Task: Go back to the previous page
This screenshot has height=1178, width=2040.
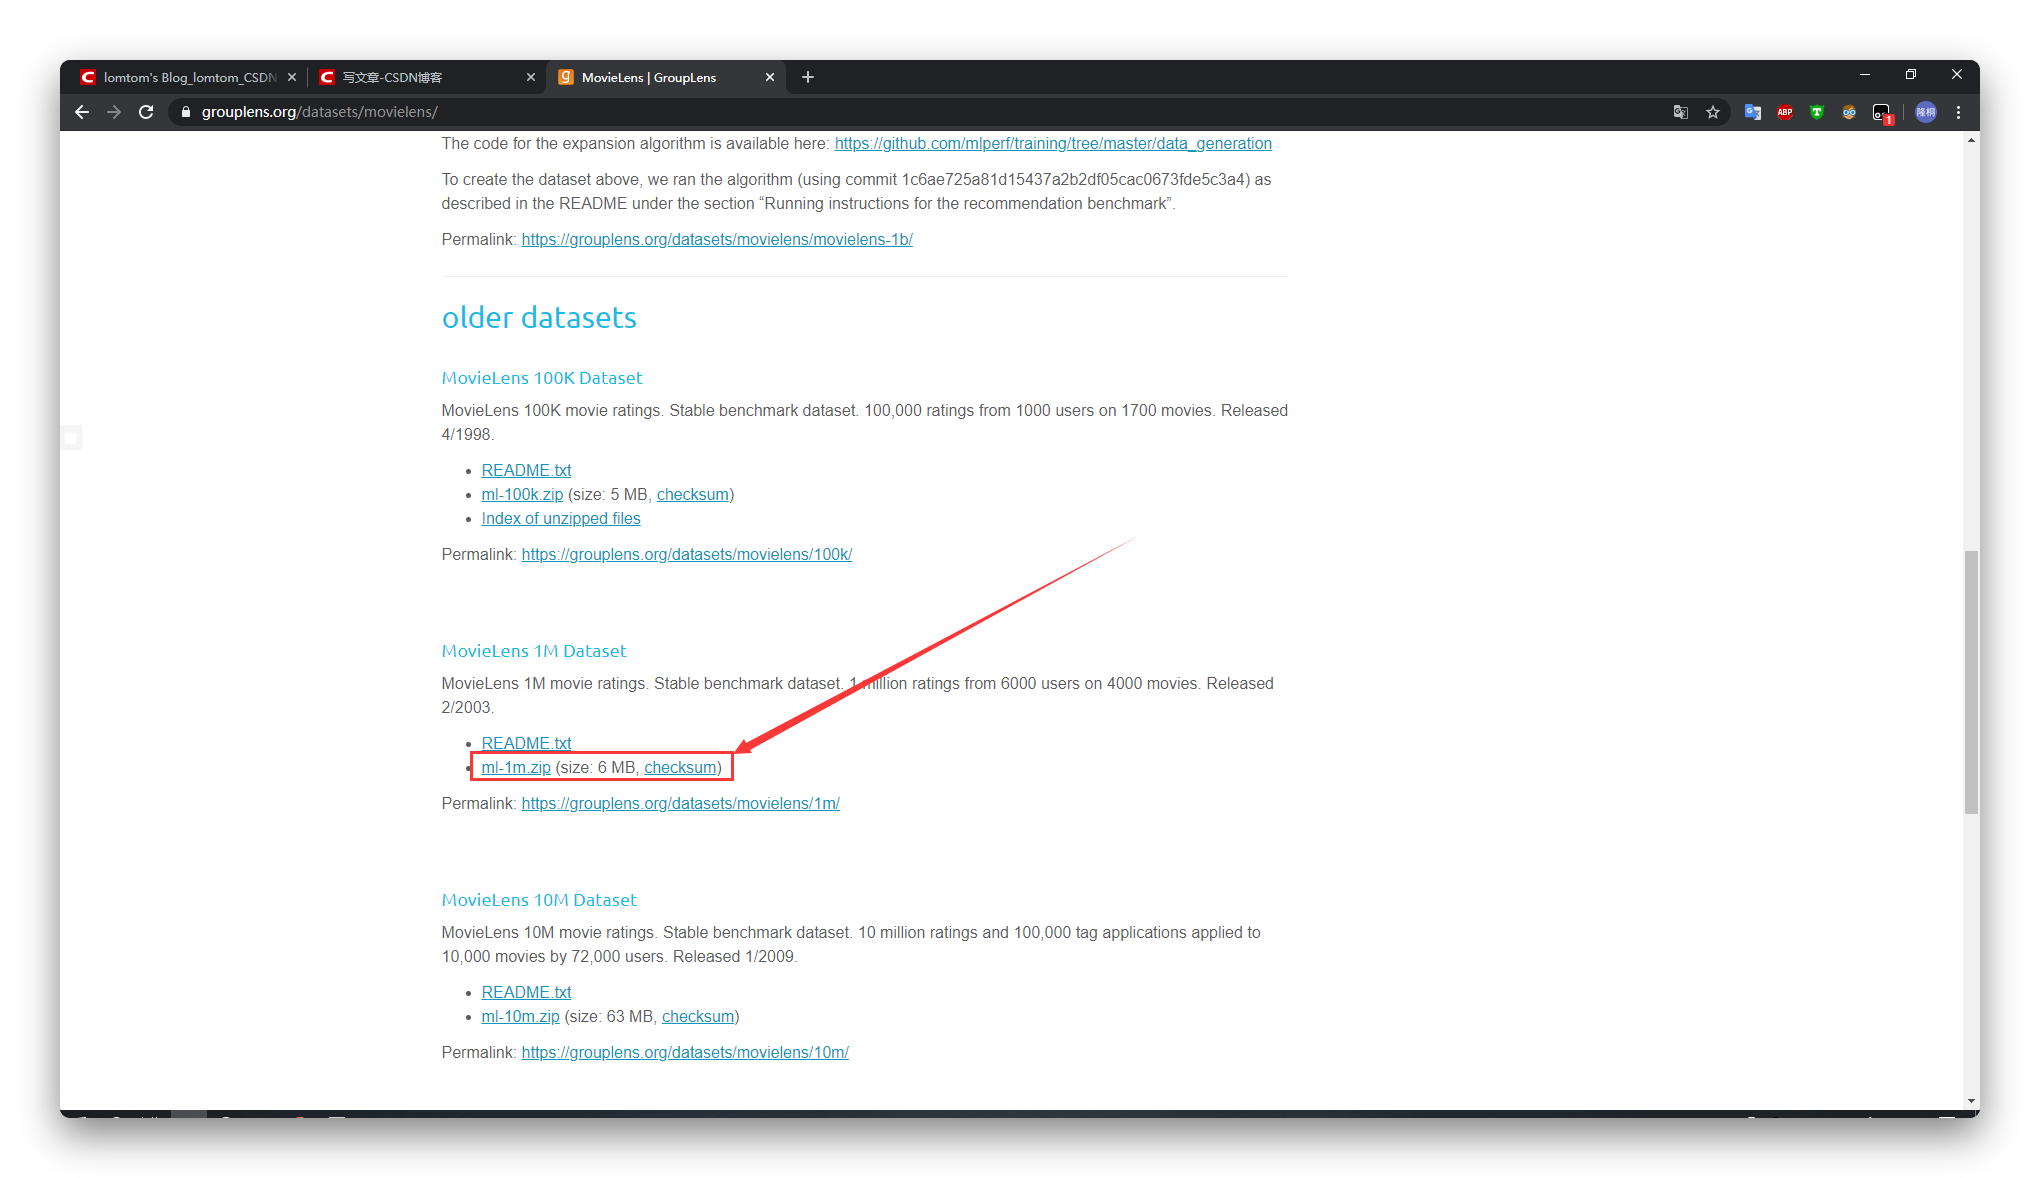Action: tap(82, 112)
